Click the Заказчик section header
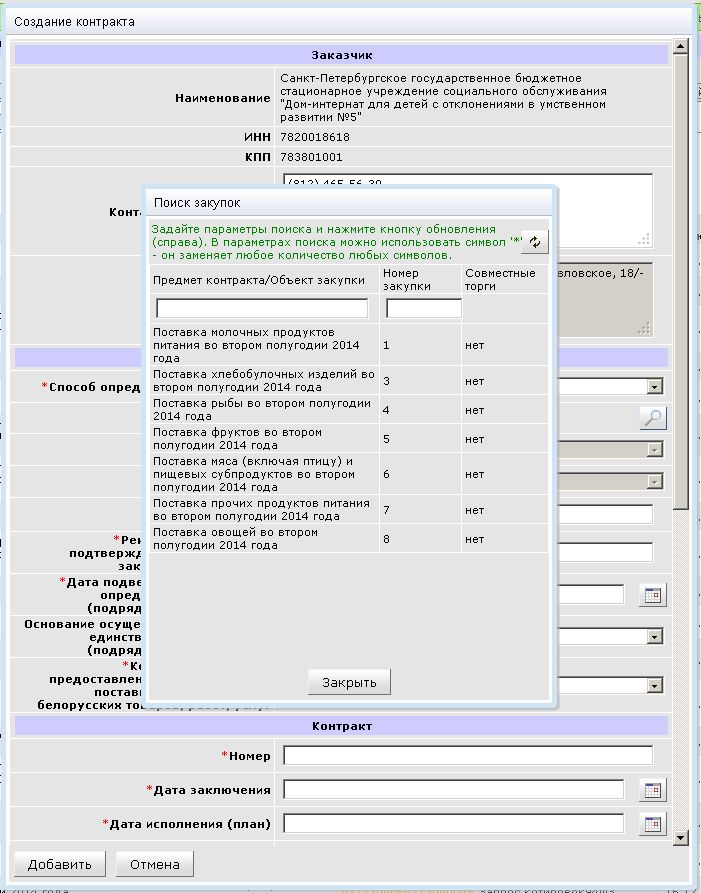701x893 pixels. pos(341,55)
